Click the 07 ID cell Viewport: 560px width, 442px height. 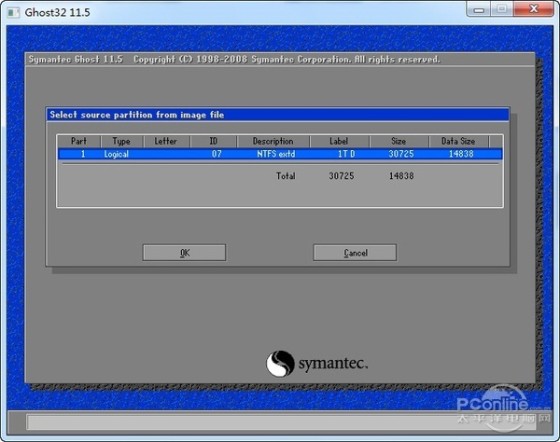click(x=216, y=154)
